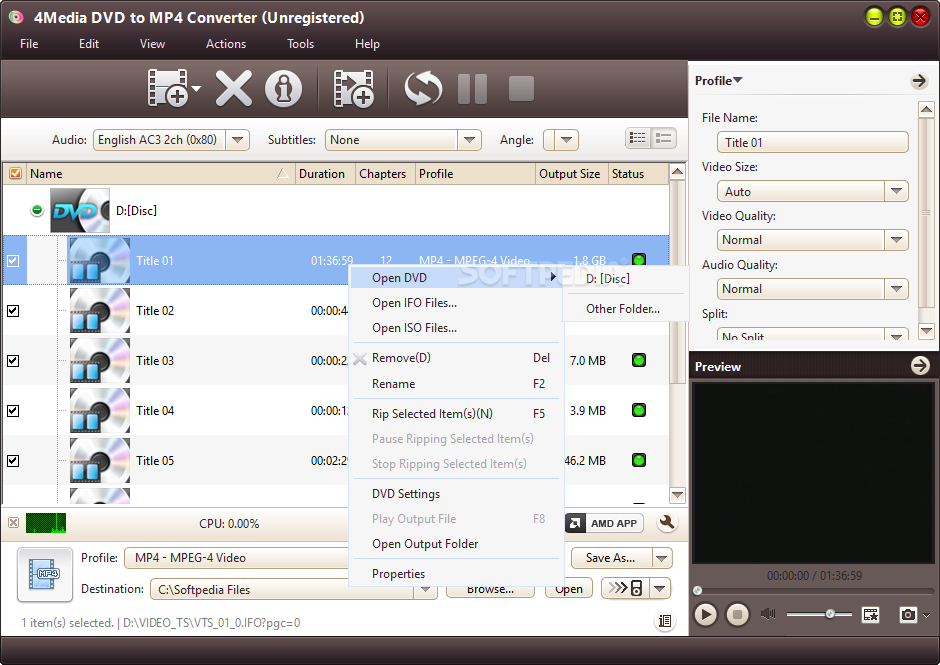Open the Save As dropdown arrow

[x=661, y=558]
